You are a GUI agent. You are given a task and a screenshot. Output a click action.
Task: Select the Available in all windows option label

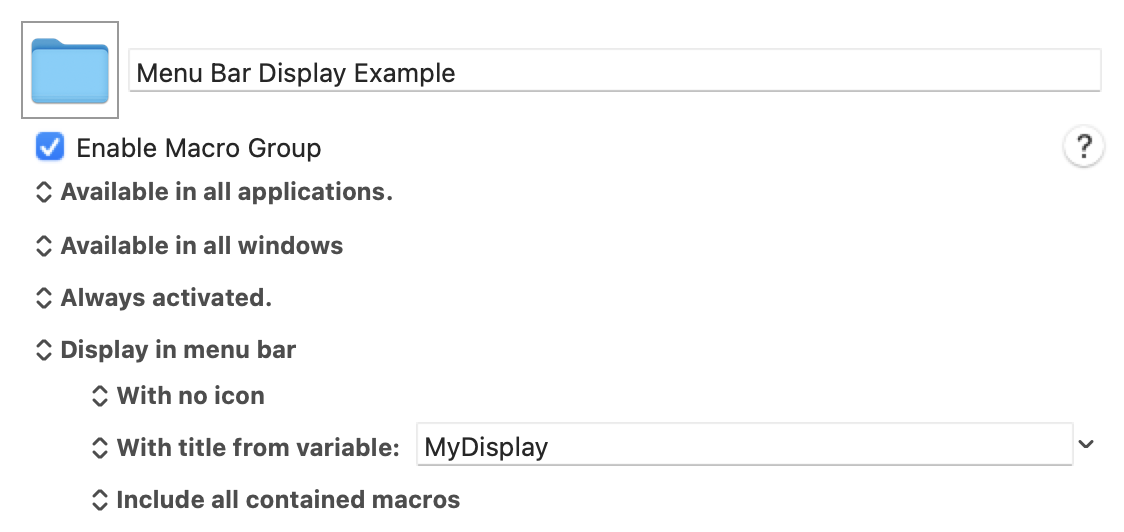(x=201, y=245)
